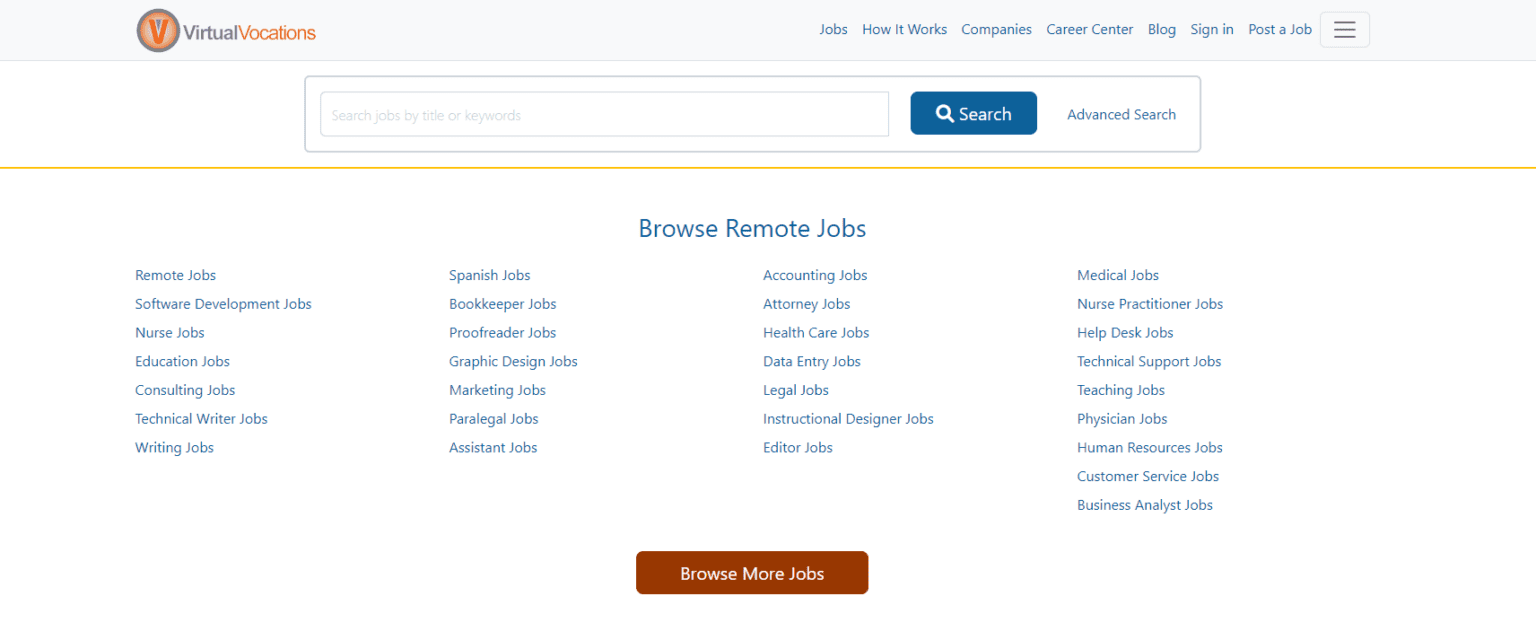Open the Companies page
1536x631 pixels.
pos(996,30)
